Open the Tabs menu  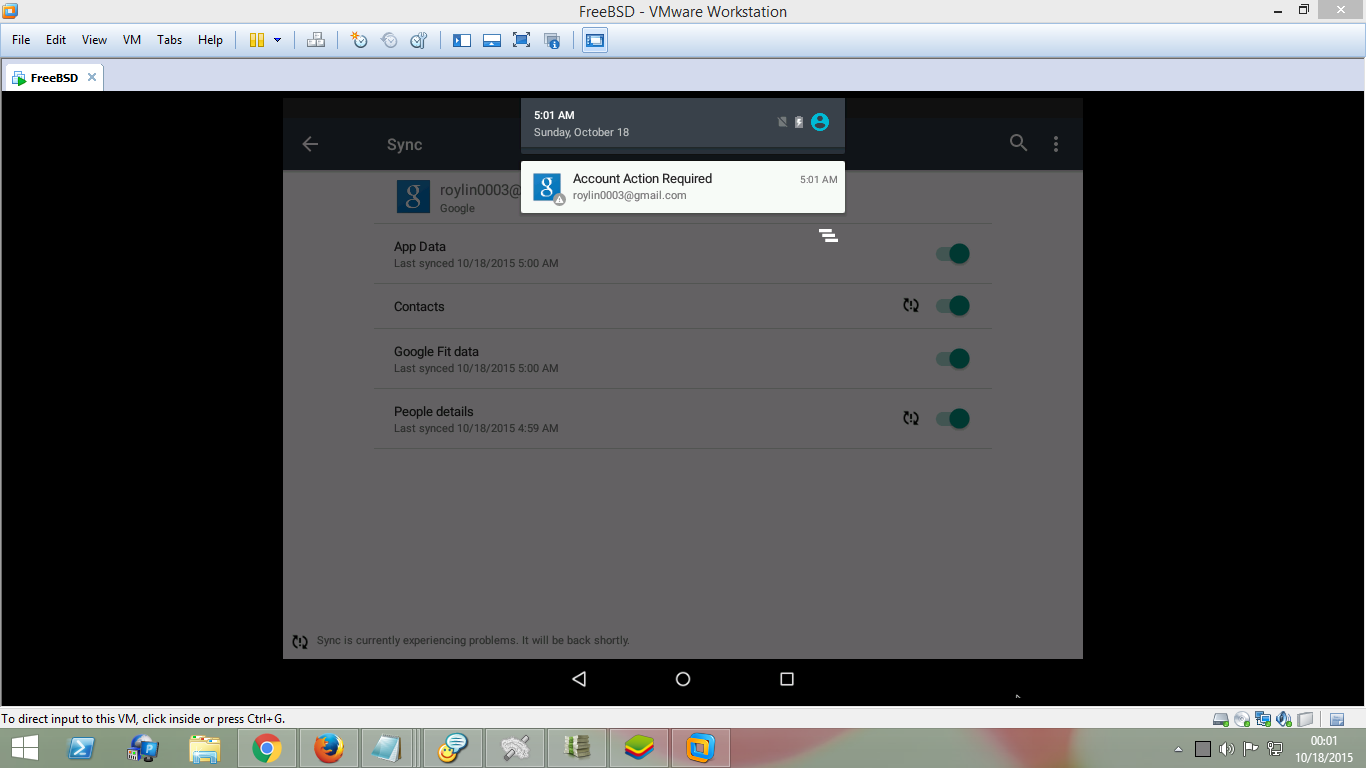pyautogui.click(x=169, y=40)
